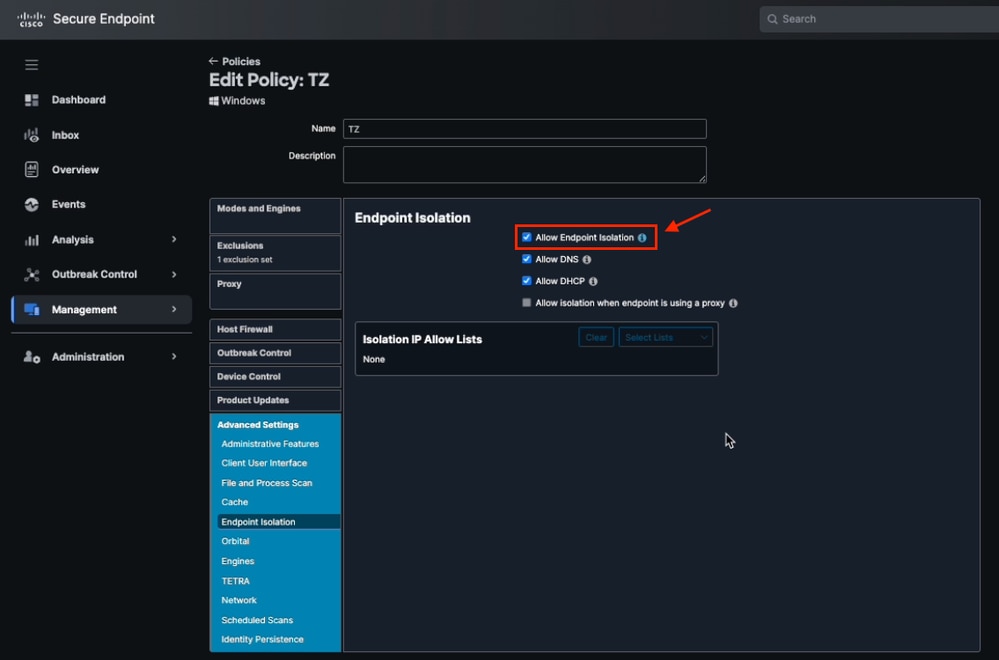The image size is (999, 660).
Task: Click info icon next to Allow DHCP
Action: click(593, 281)
